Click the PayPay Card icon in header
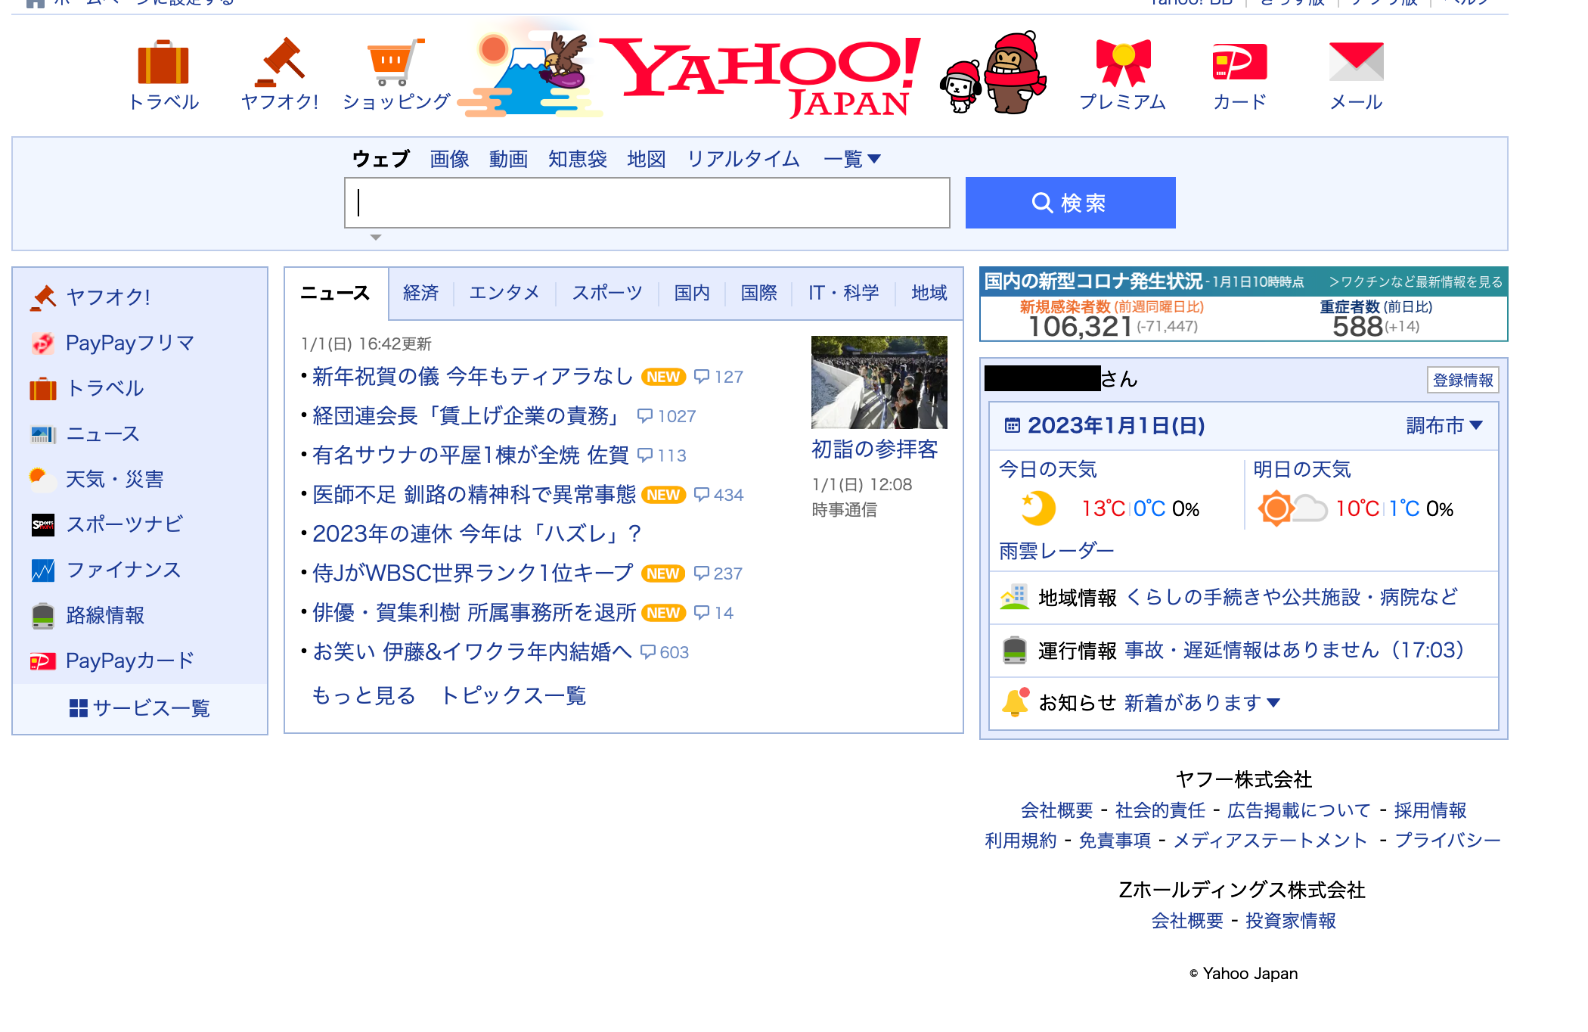 [1239, 63]
